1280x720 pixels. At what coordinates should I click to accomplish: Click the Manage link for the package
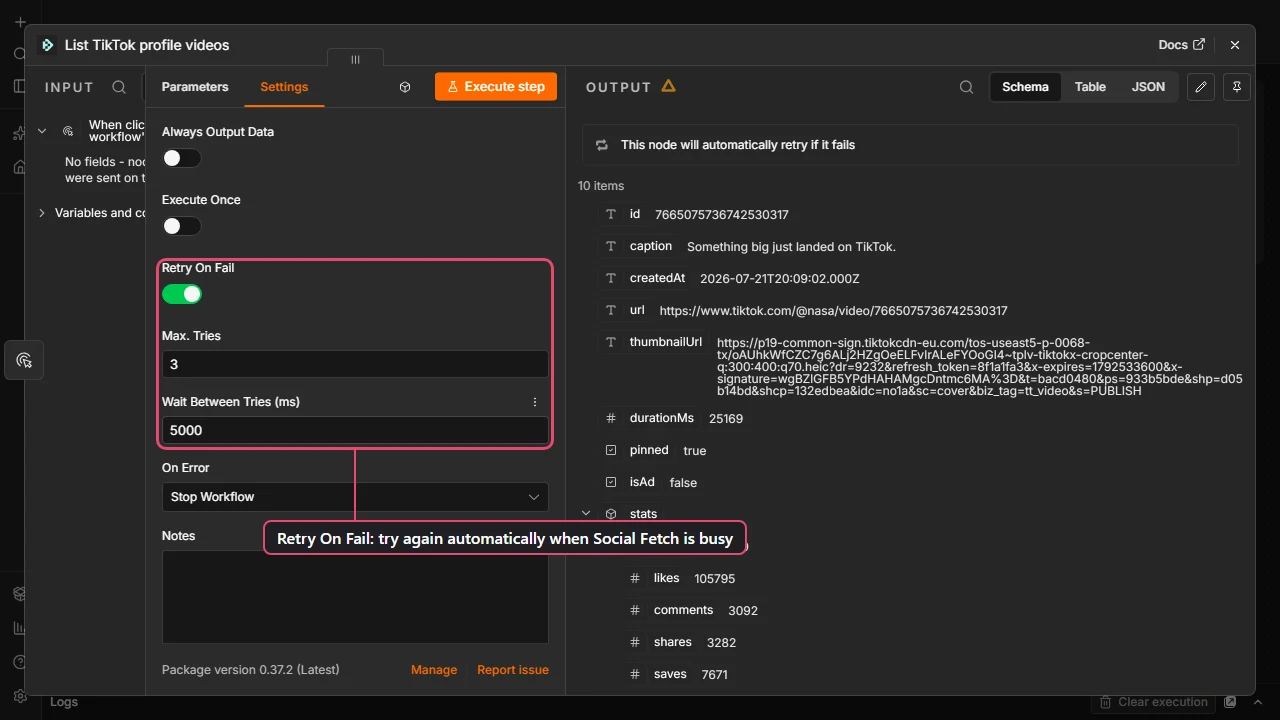434,670
